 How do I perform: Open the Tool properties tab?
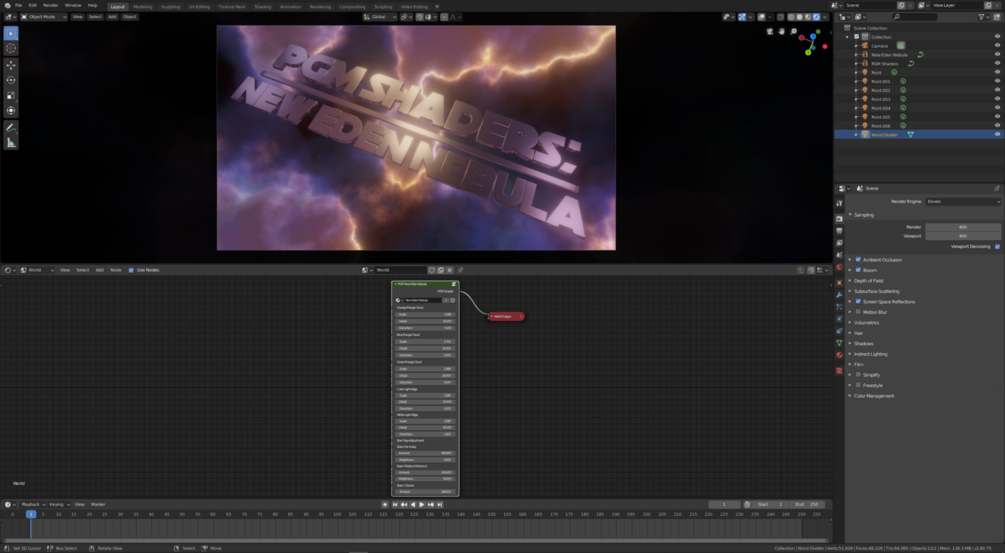(839, 203)
